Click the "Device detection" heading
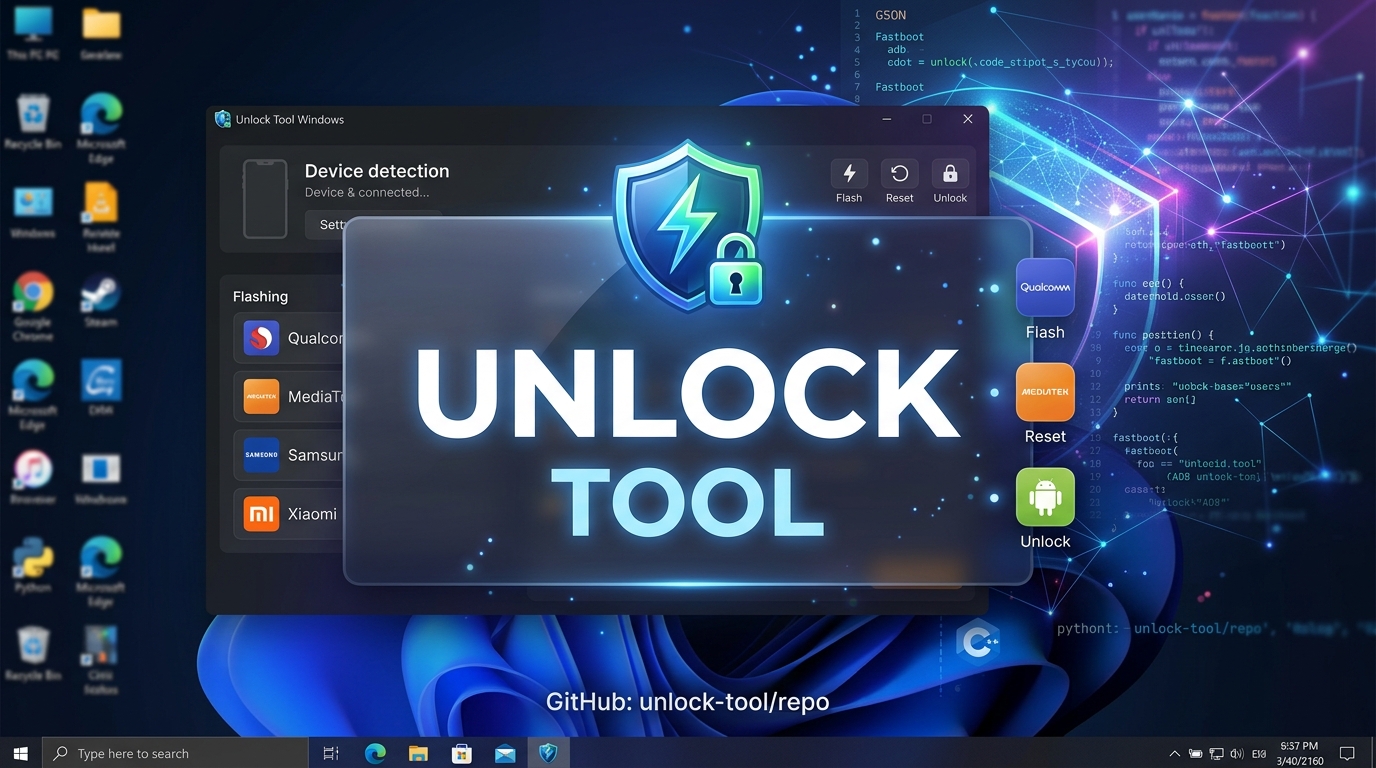 point(377,171)
